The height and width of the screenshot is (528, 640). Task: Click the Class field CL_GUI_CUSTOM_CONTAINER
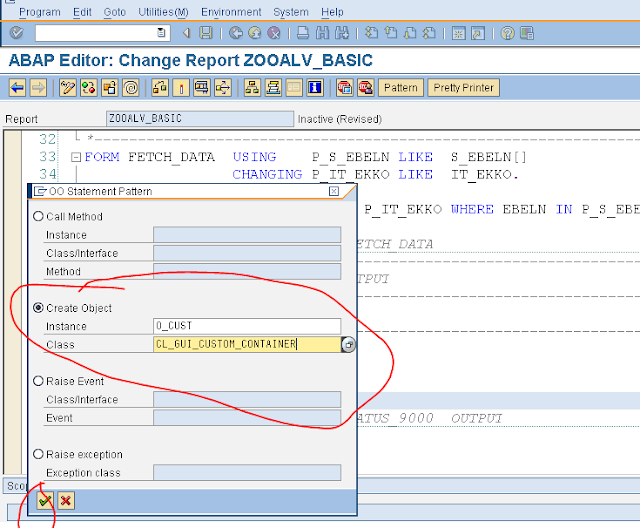pyautogui.click(x=247, y=345)
